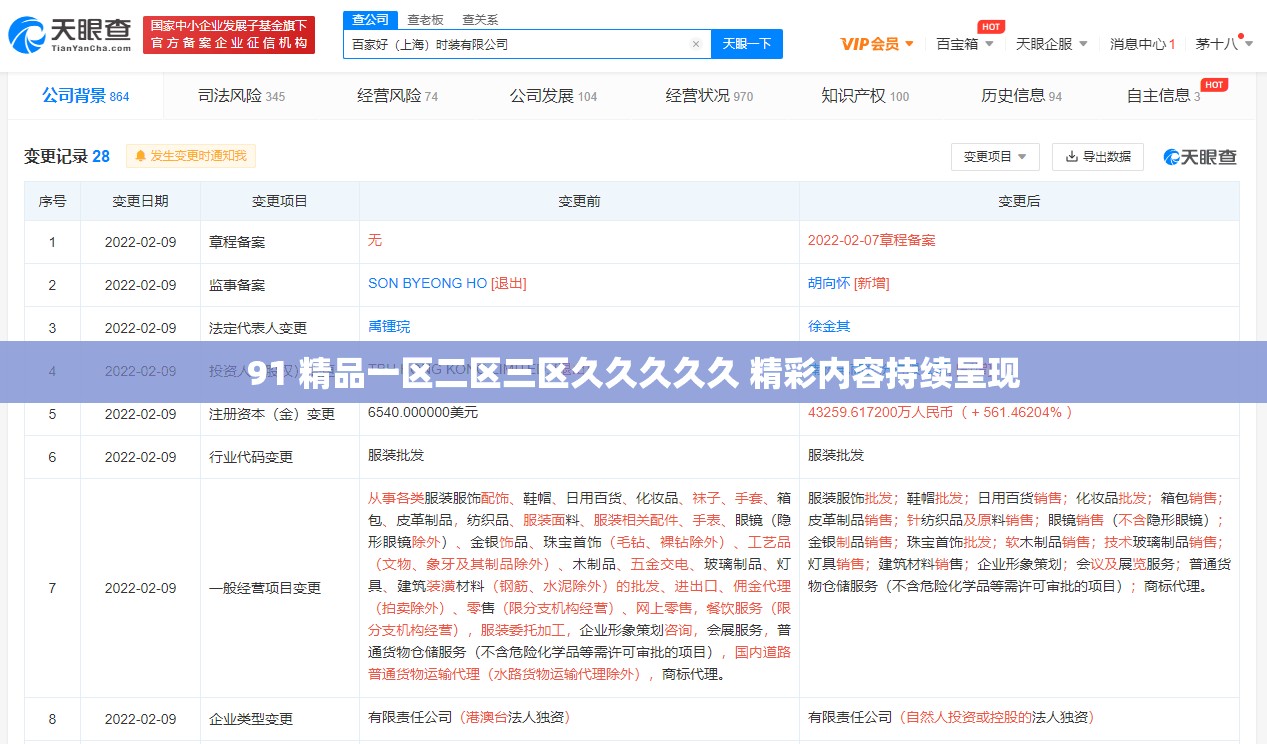Open the 徐金其 person link
Image resolution: width=1267 pixels, height=744 pixels.
pyautogui.click(x=829, y=326)
